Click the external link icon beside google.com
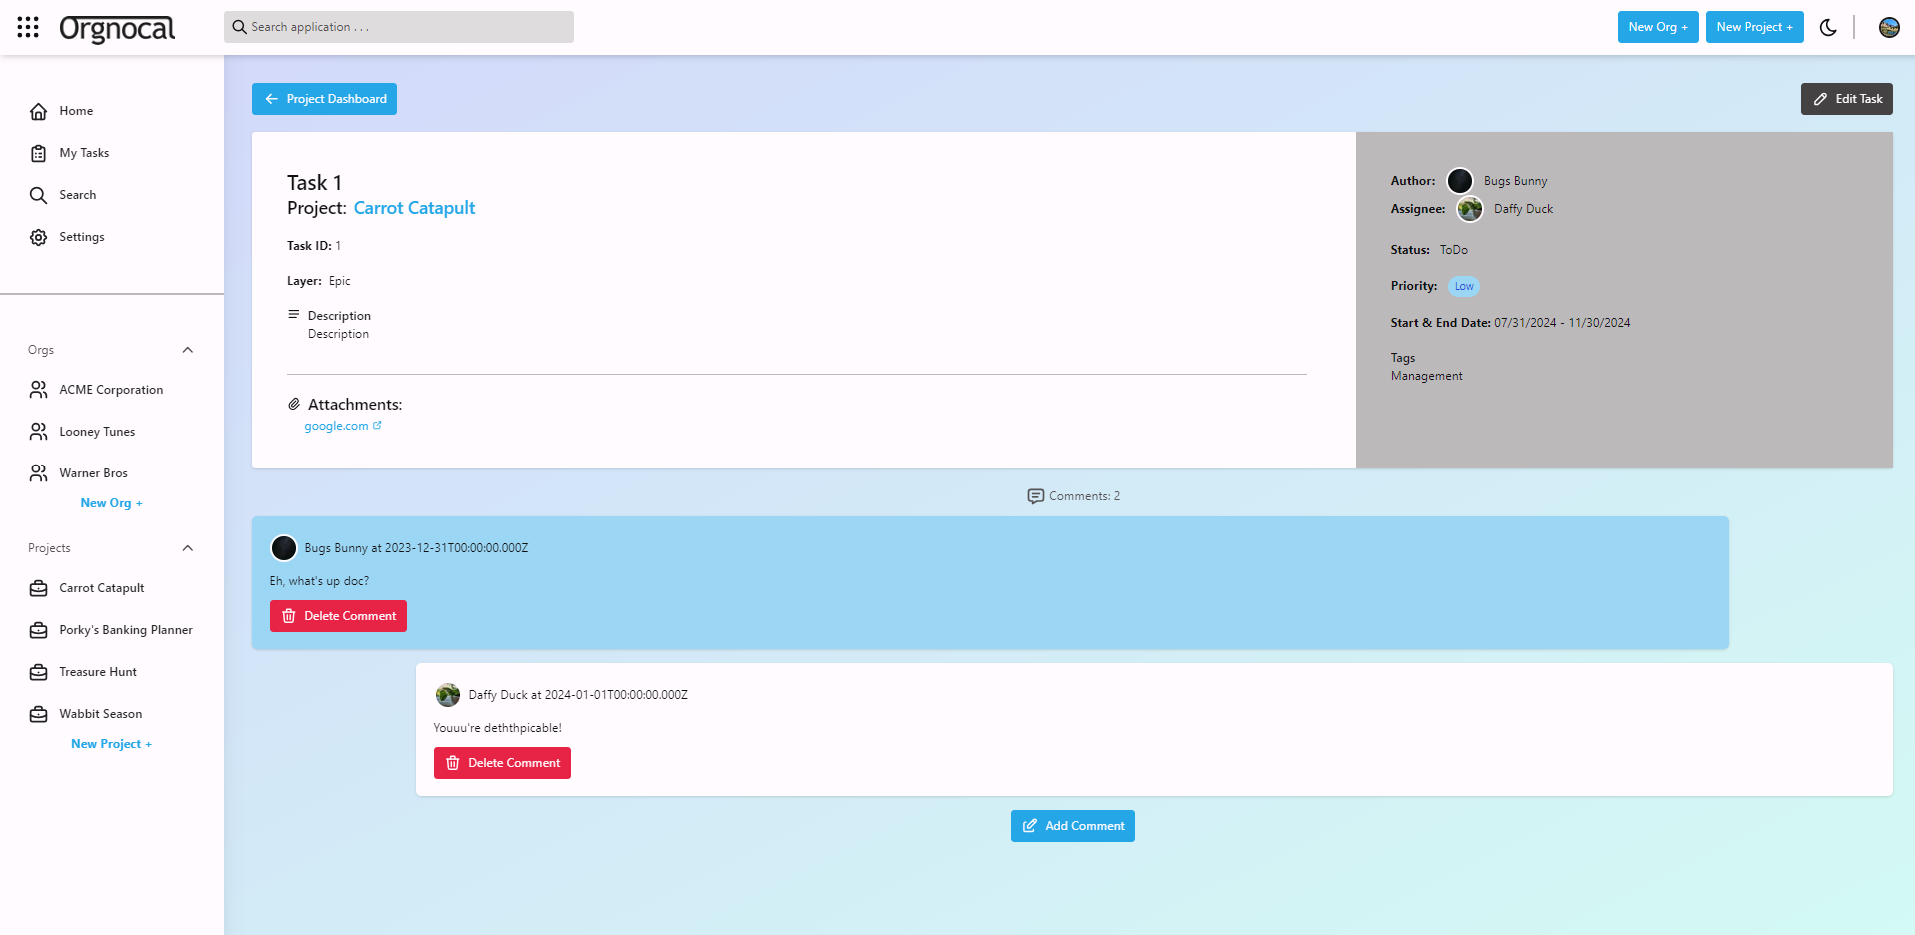This screenshot has width=1915, height=935. [x=377, y=425]
